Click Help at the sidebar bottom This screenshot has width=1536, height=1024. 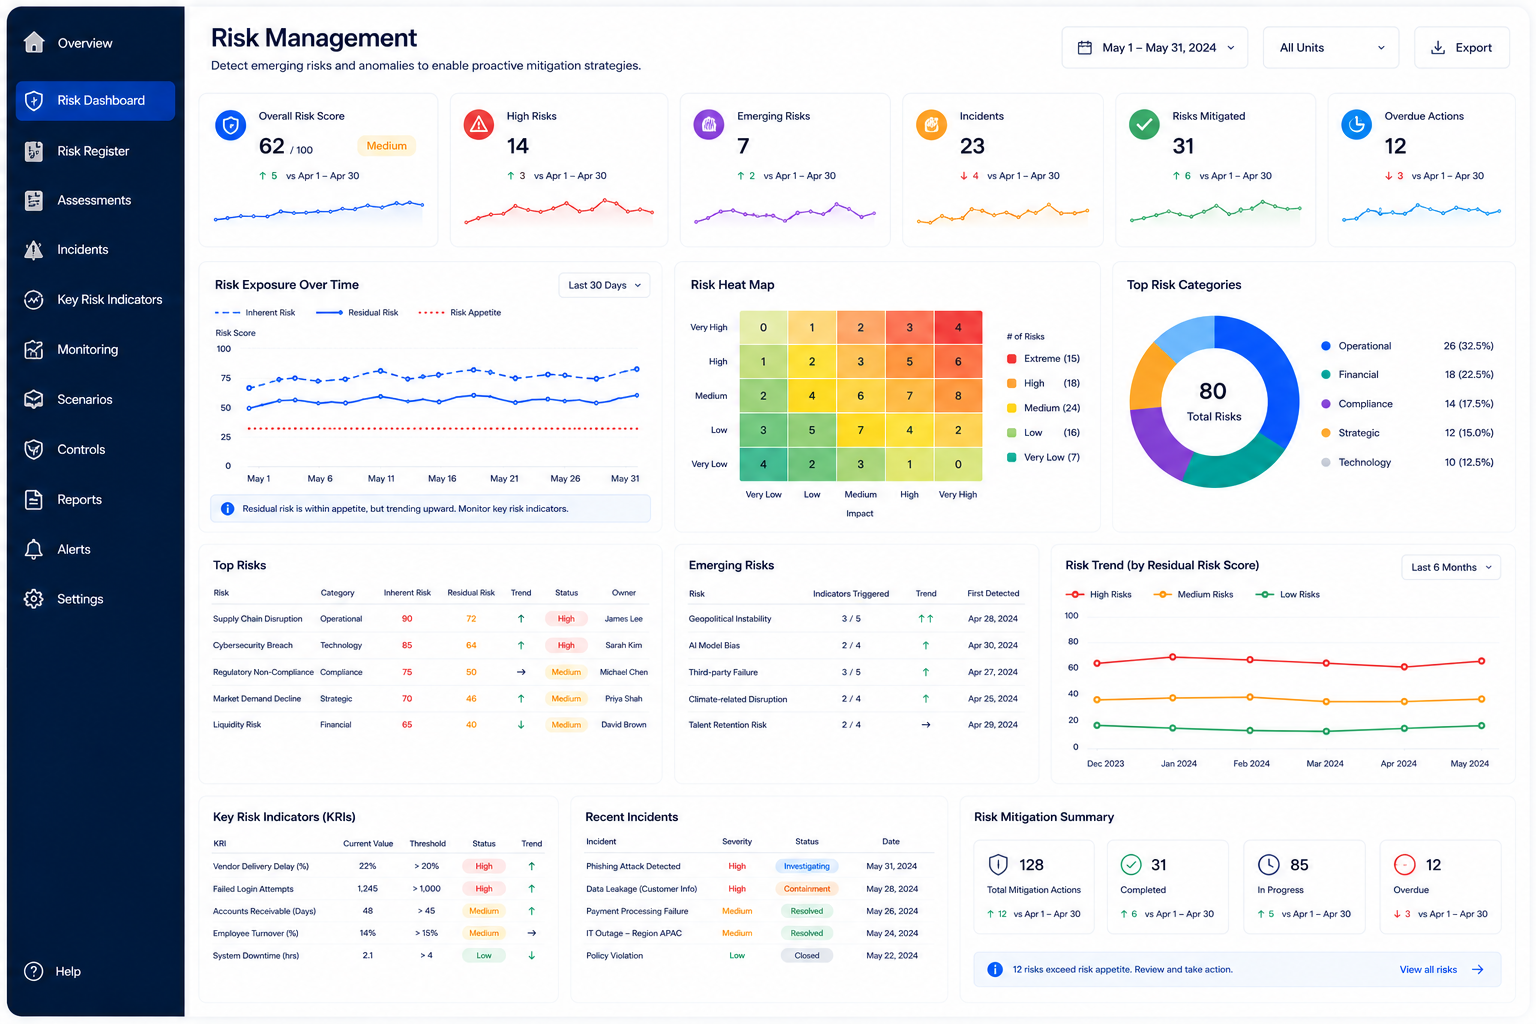pyautogui.click(x=53, y=971)
